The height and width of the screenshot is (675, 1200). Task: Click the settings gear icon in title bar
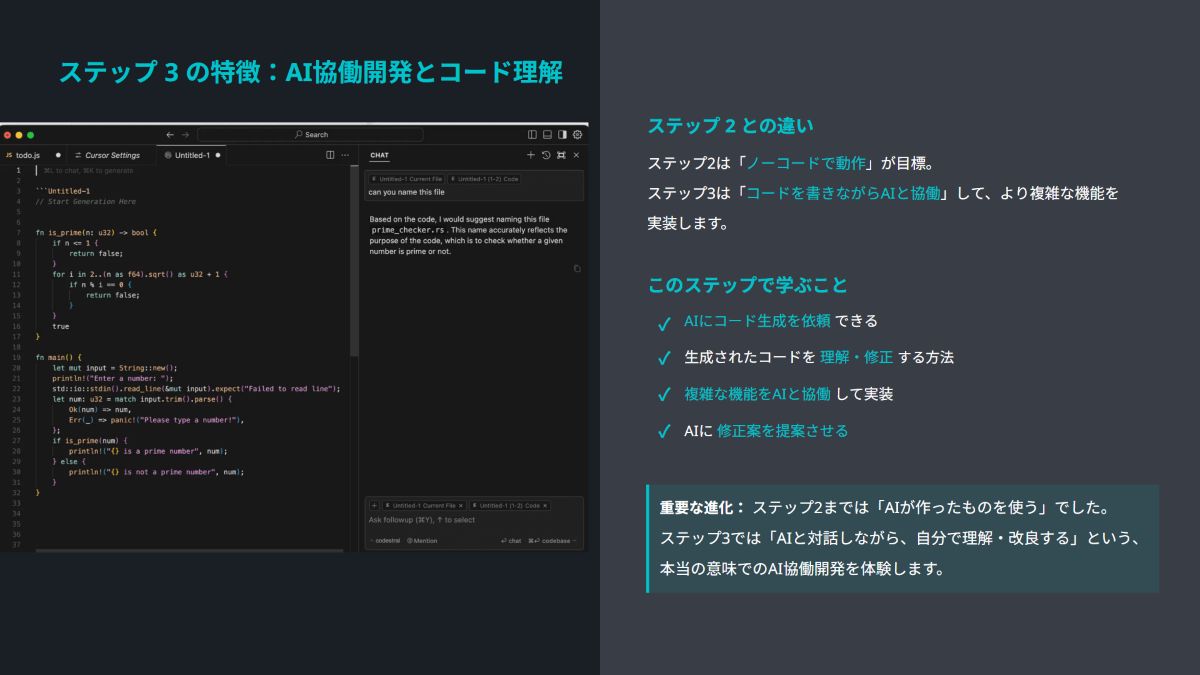[x=577, y=135]
